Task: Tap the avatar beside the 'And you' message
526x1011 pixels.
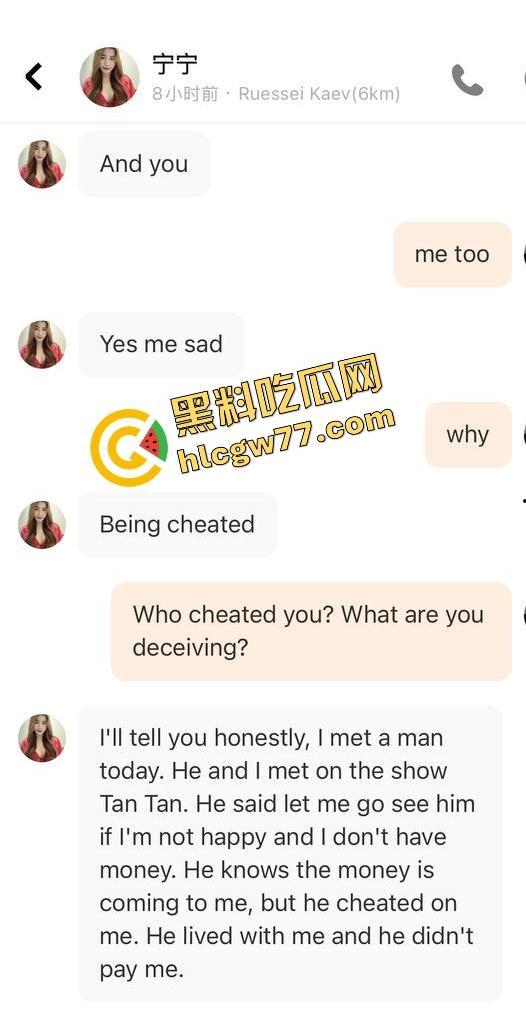Action: pyautogui.click(x=42, y=164)
